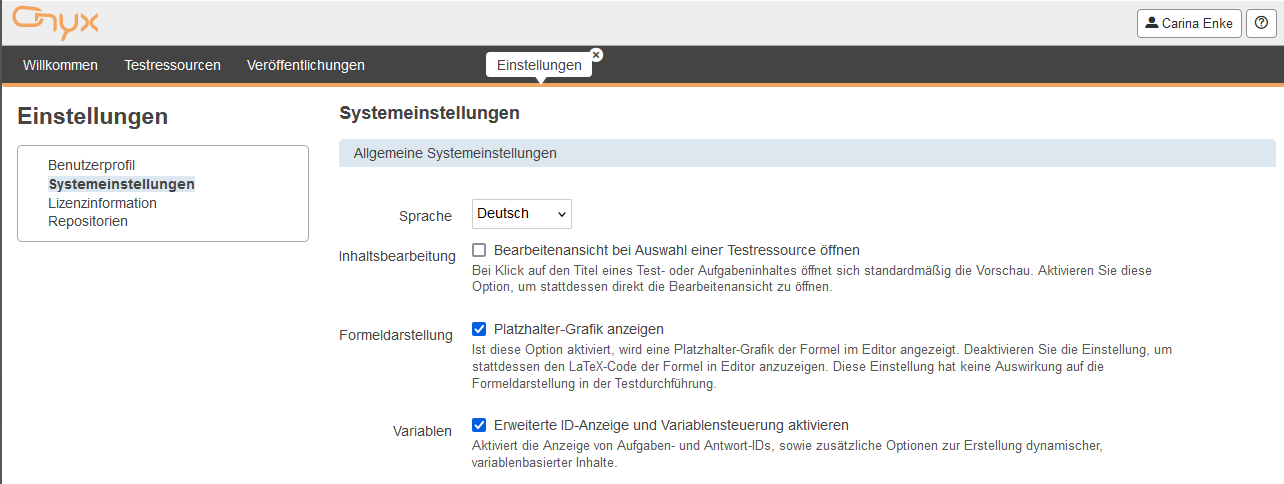The image size is (1284, 484).
Task: Open Benutzerprofil in settings sidebar
Action: point(91,165)
